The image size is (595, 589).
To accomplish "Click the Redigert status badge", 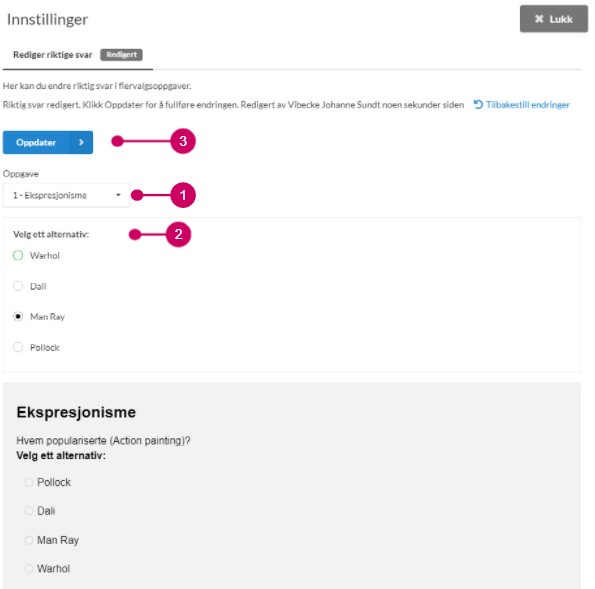I will coord(121,55).
